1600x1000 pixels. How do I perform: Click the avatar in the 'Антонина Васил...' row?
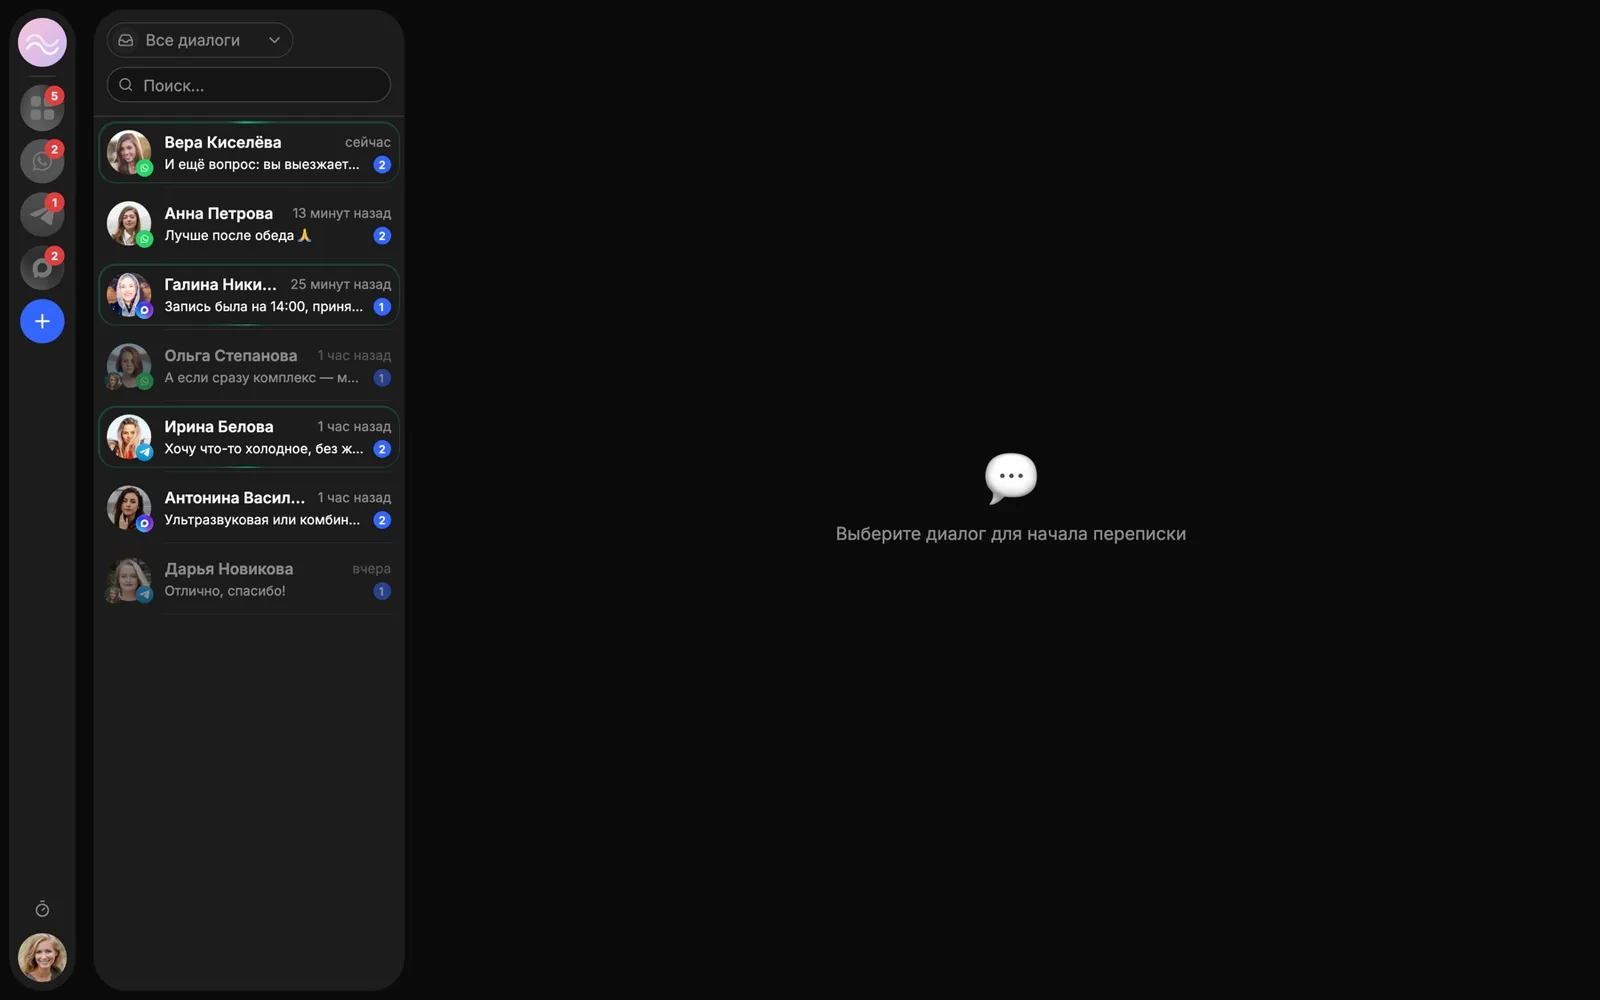pos(129,508)
